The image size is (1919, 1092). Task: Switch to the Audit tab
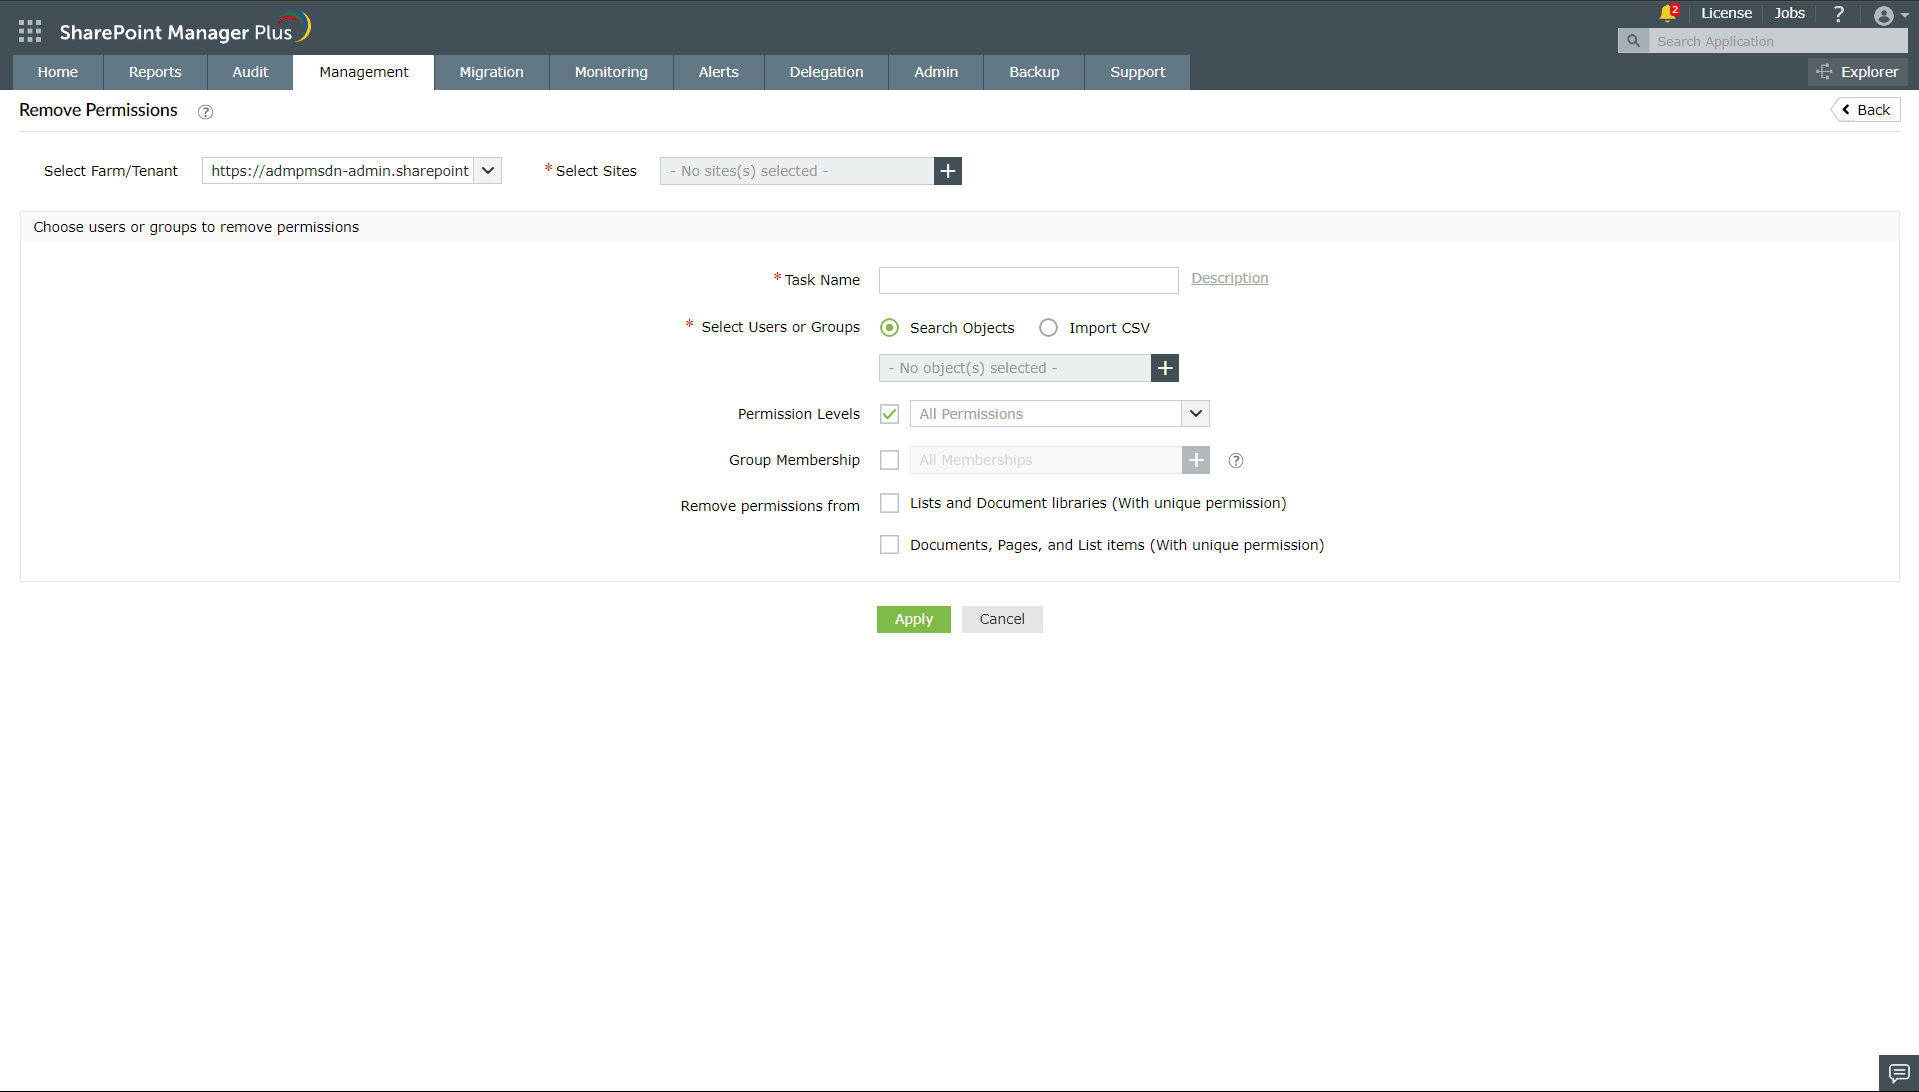point(250,72)
